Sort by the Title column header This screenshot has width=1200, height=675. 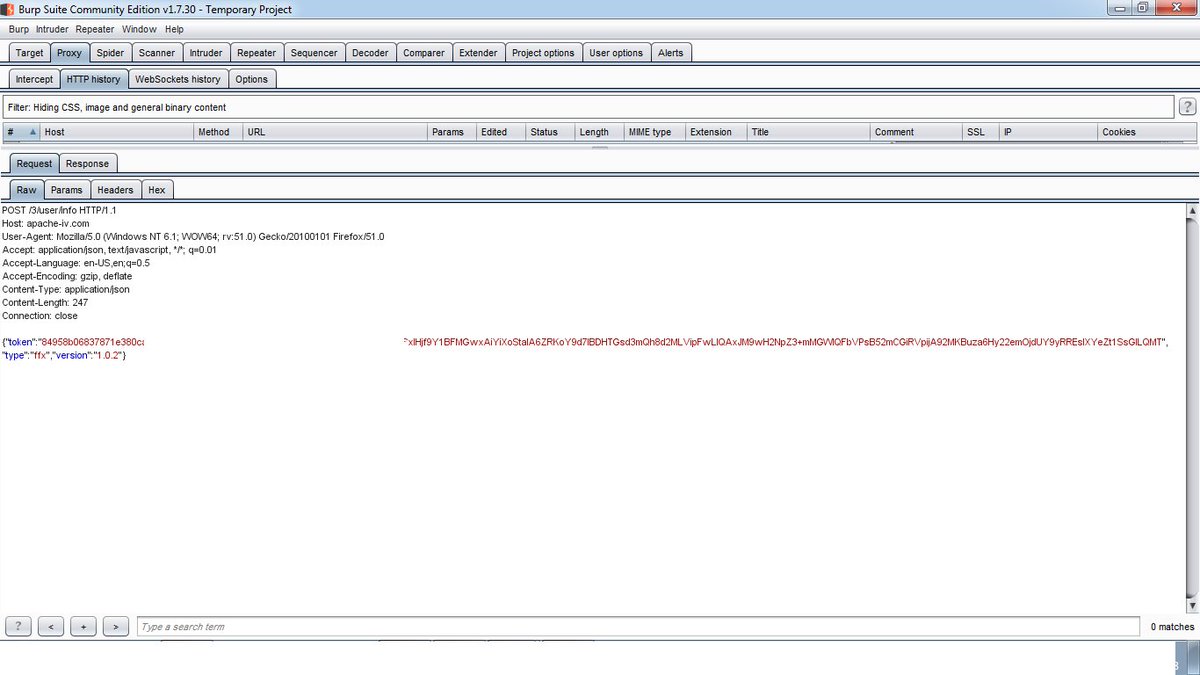click(x=809, y=132)
